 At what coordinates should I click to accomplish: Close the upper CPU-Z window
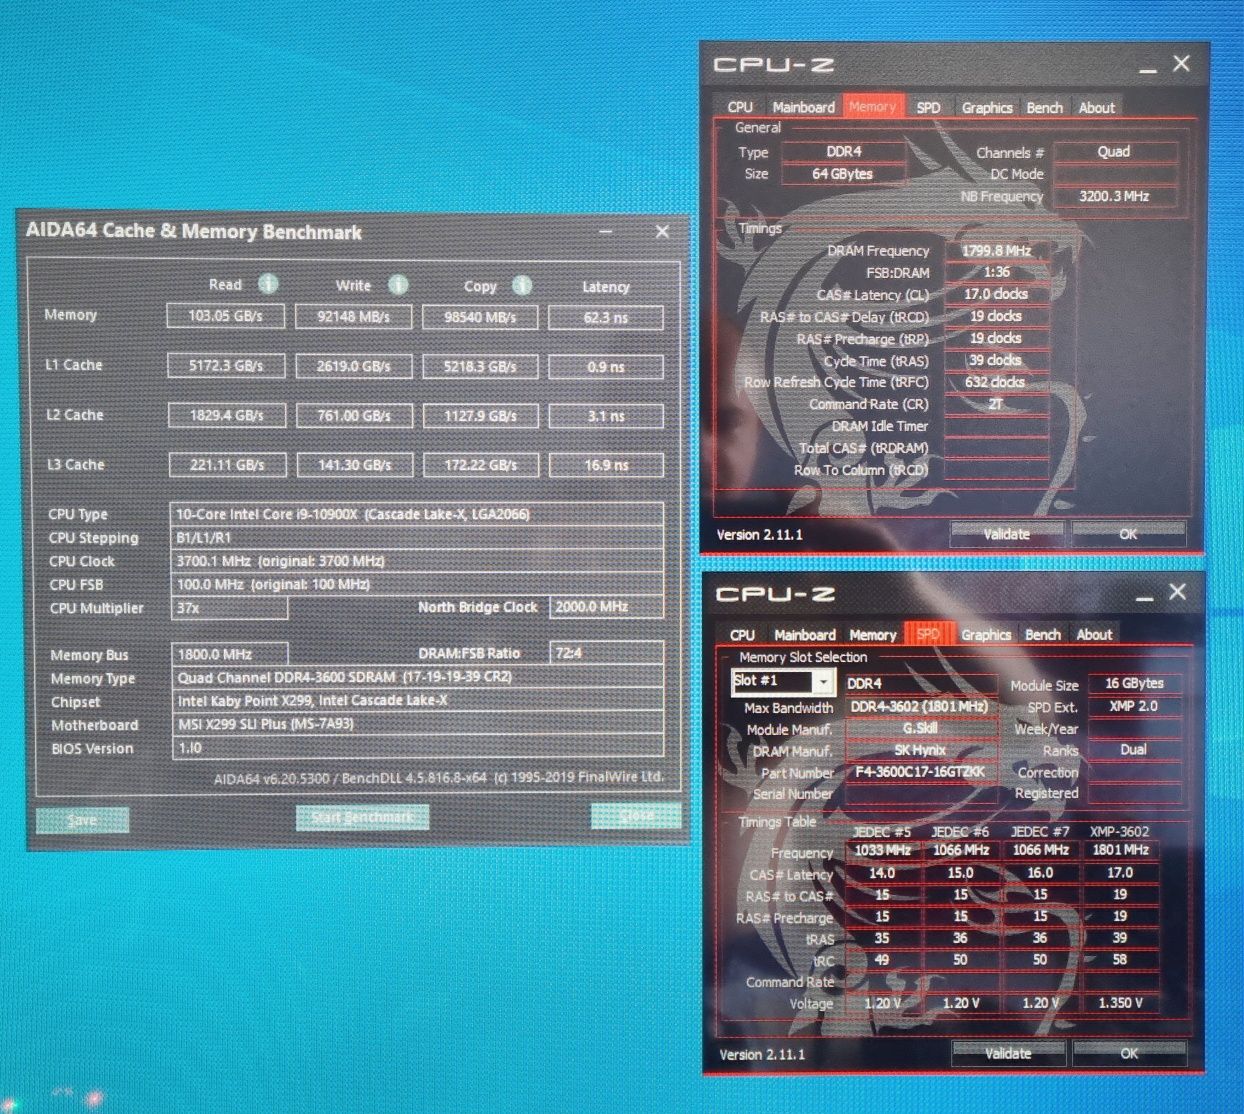click(1181, 63)
